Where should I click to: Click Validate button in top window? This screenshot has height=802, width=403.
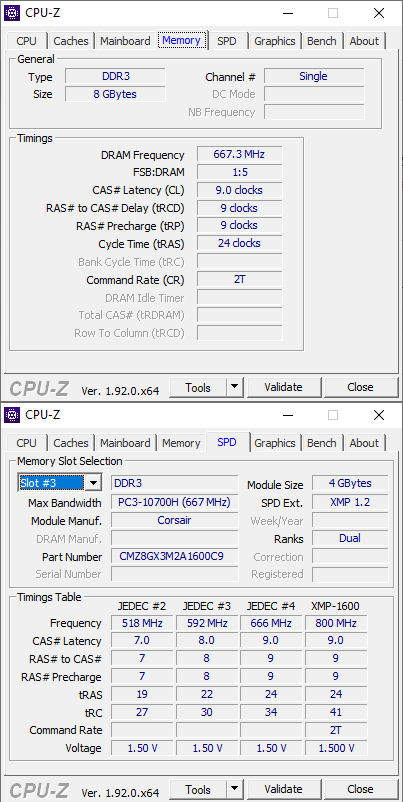[x=283, y=387]
